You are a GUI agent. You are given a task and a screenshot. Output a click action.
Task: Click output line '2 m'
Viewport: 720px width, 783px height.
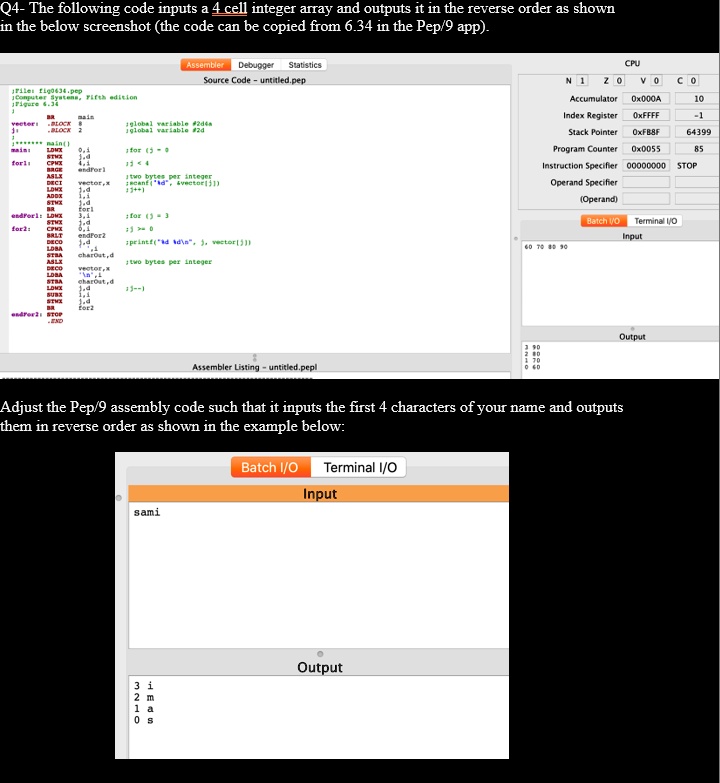(x=143, y=697)
